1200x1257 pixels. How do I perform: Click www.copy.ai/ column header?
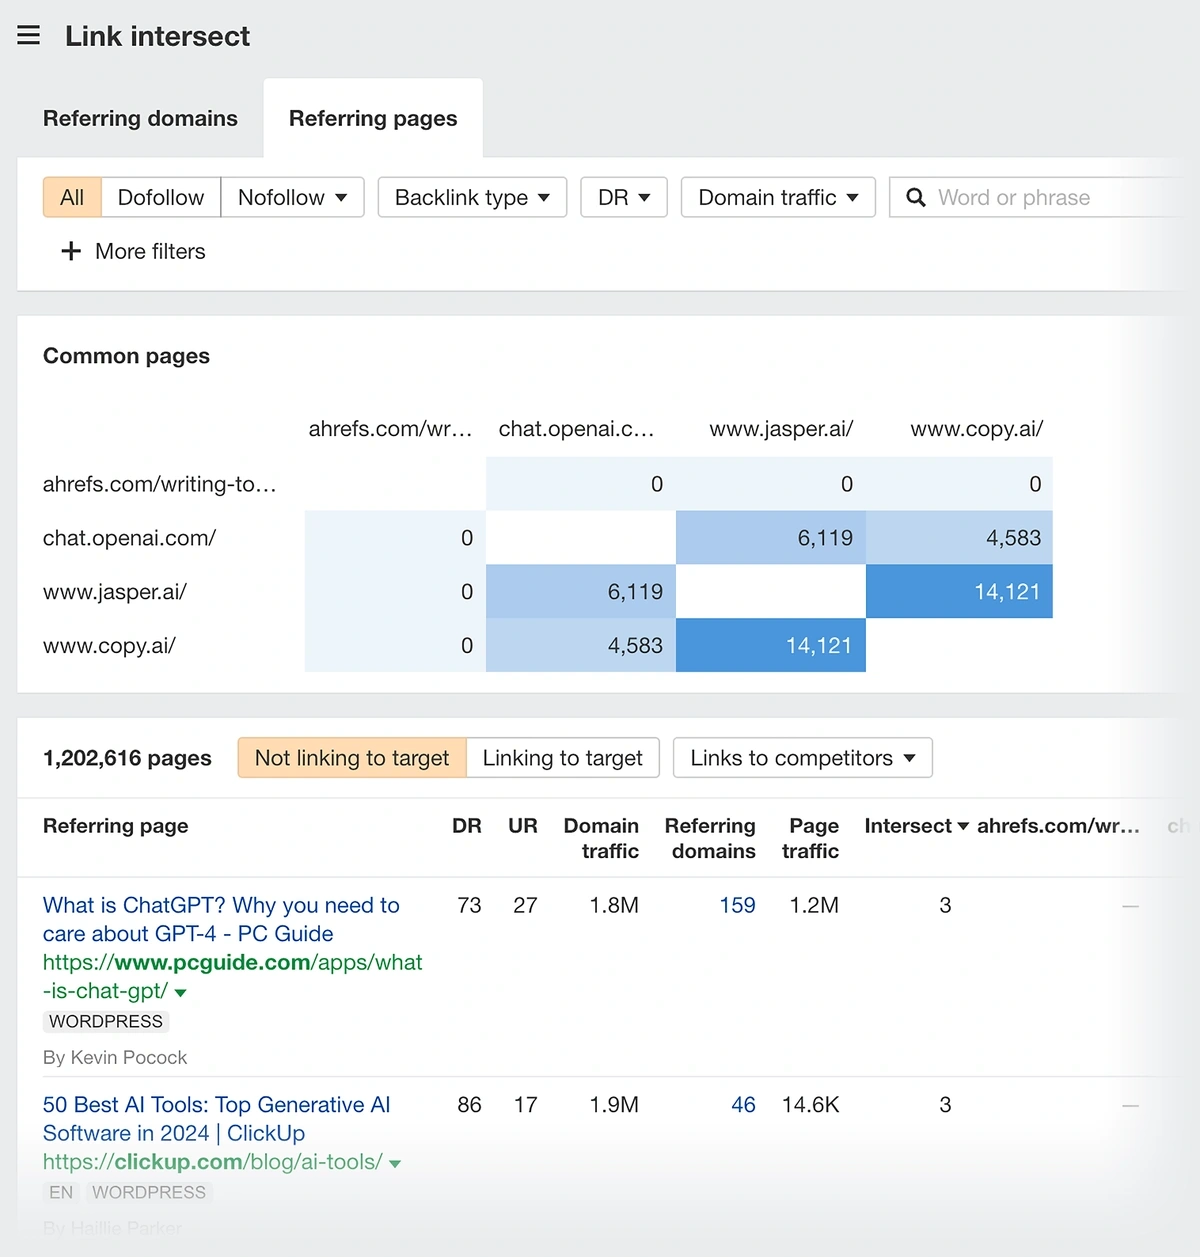(x=976, y=429)
